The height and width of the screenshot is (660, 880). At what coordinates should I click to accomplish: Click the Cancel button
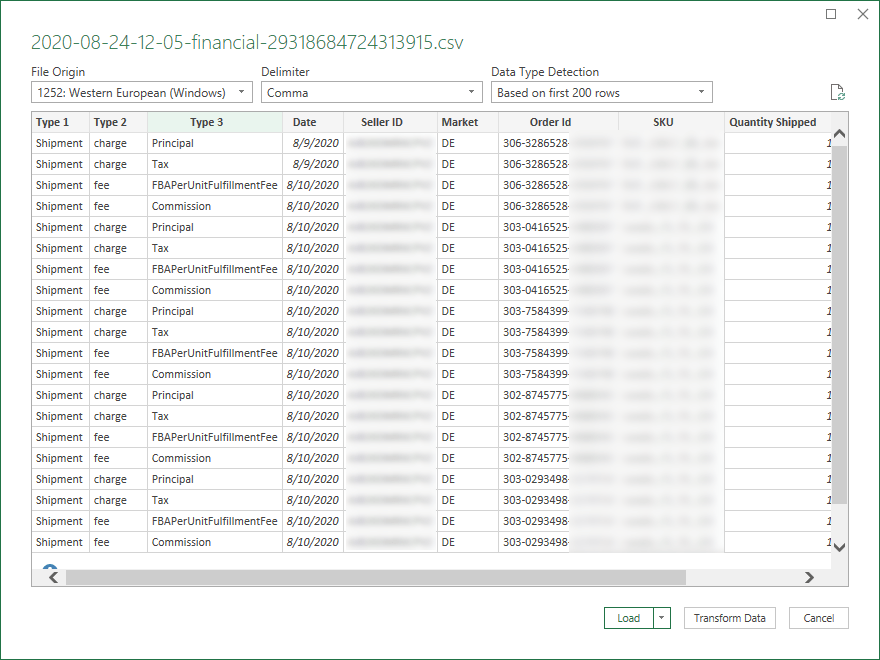click(818, 618)
